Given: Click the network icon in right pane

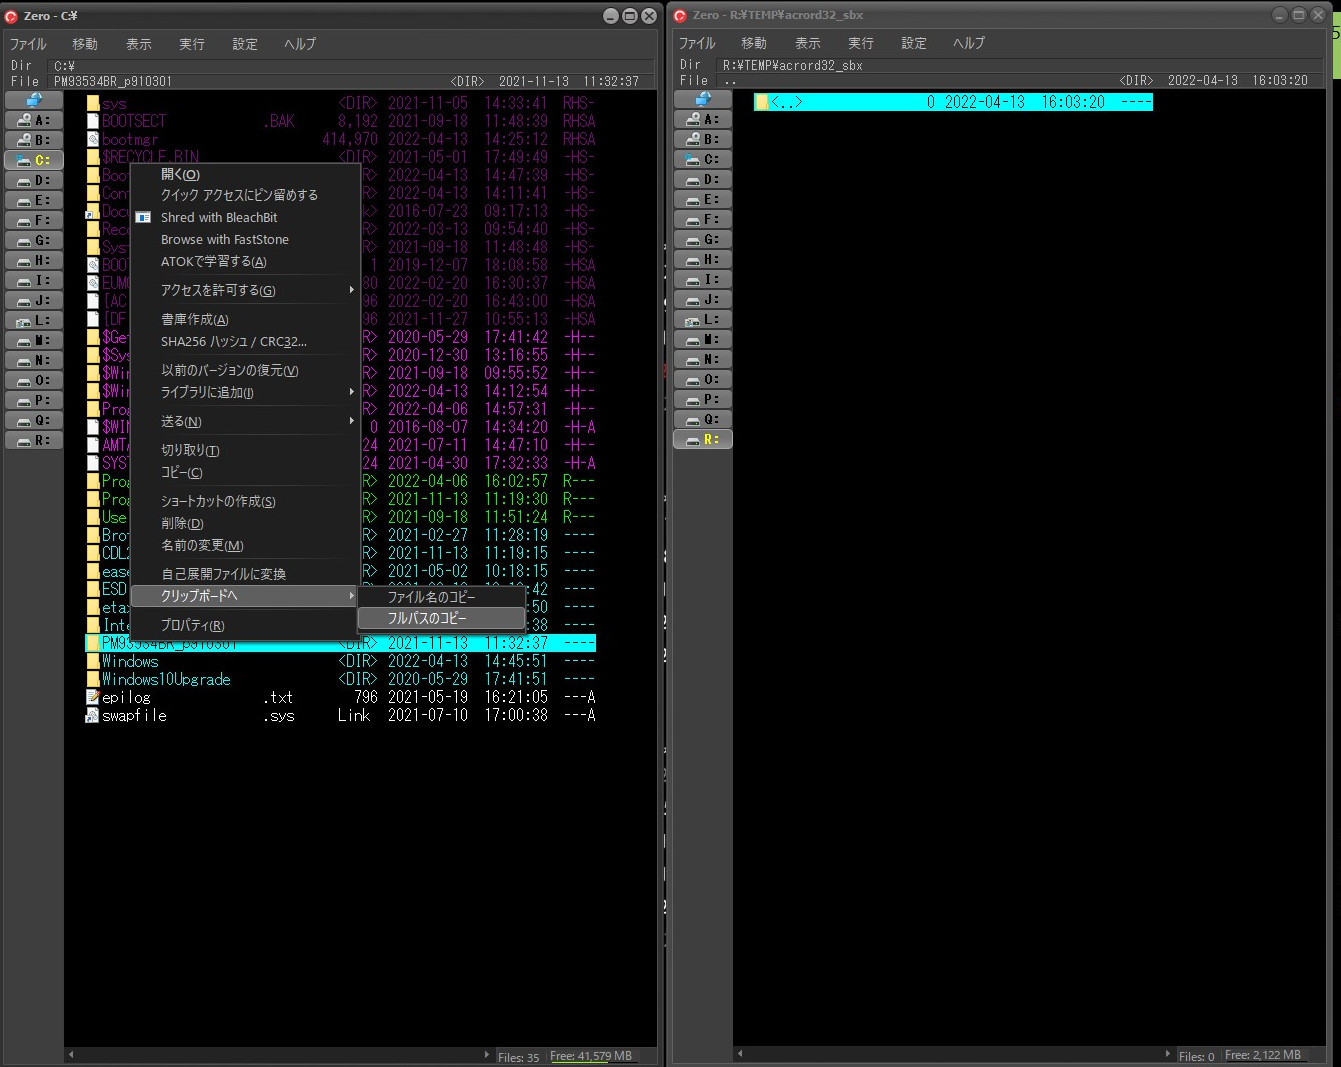Looking at the screenshot, I should [702, 99].
